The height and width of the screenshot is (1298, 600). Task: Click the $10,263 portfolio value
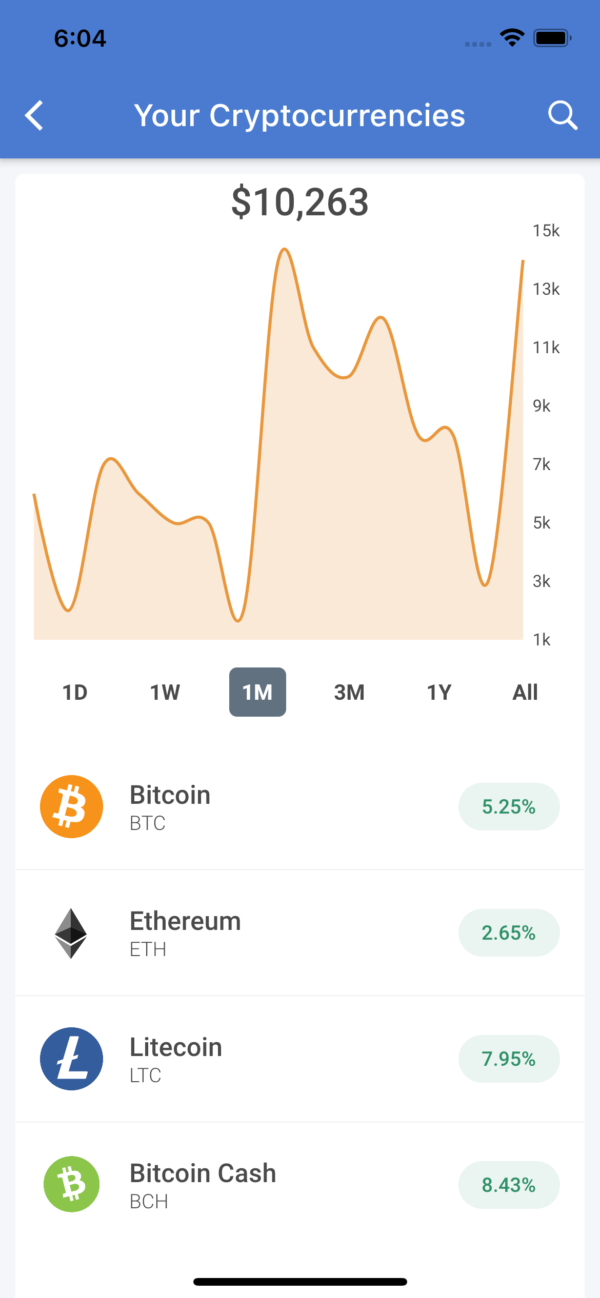(x=300, y=202)
